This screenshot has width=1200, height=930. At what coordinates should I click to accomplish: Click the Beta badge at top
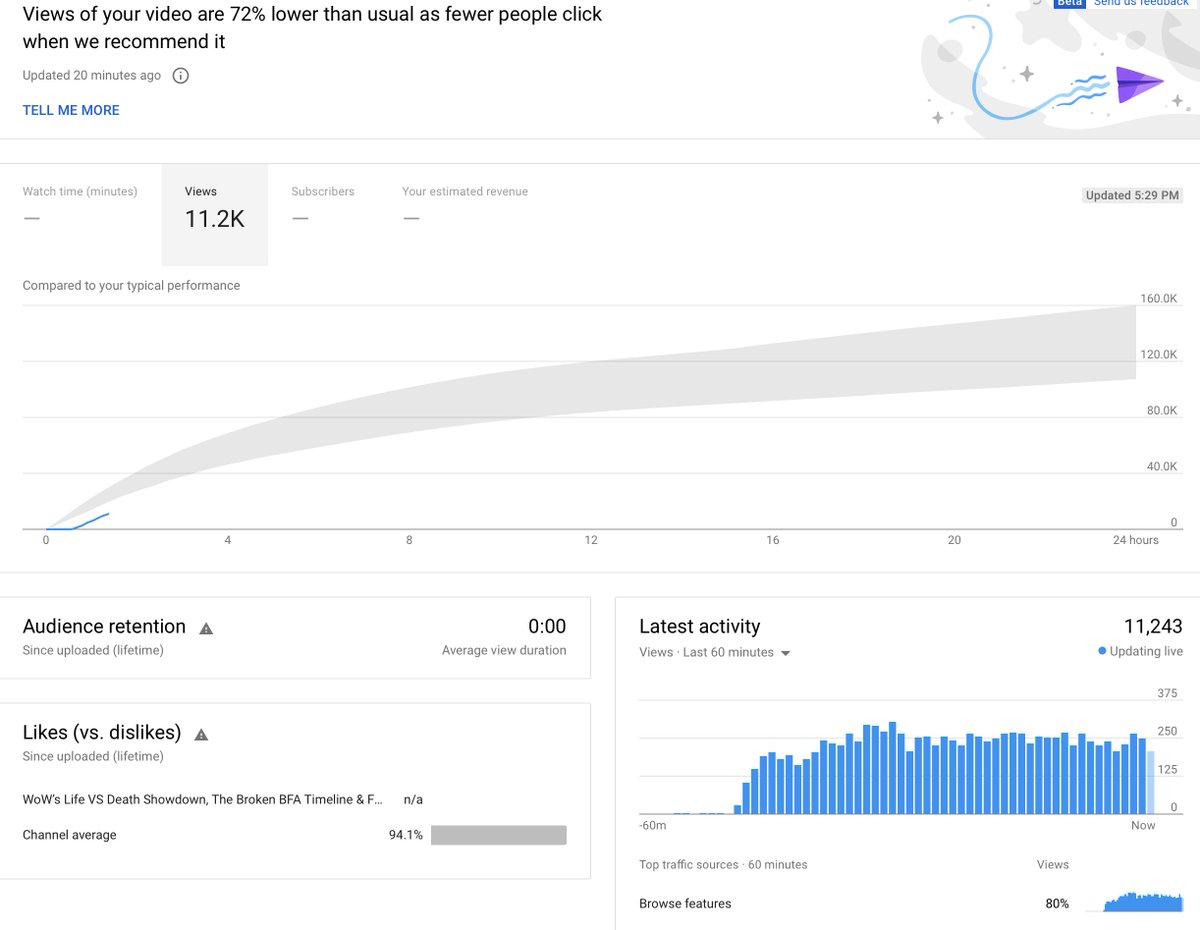point(1069,3)
